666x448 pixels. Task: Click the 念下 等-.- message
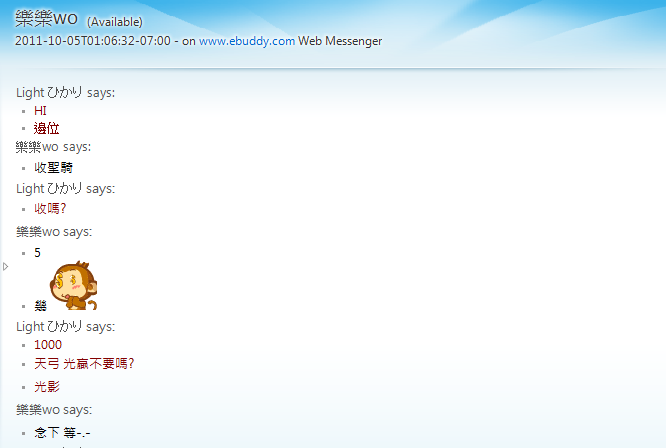pos(62,433)
